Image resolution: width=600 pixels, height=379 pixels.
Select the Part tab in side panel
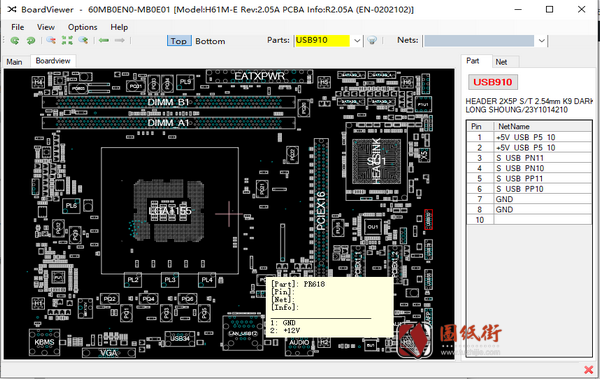[473, 61]
